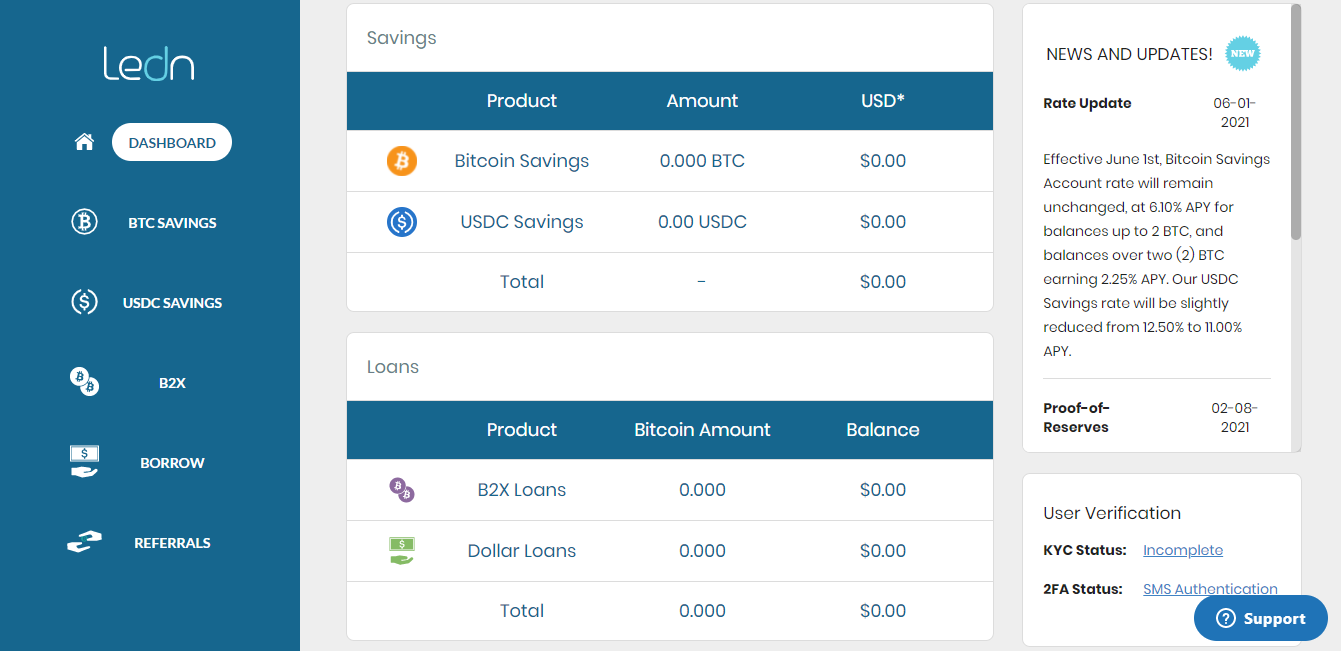This screenshot has height=651, width=1341.
Task: Click the purple B2X Loans row icon
Action: coord(402,490)
